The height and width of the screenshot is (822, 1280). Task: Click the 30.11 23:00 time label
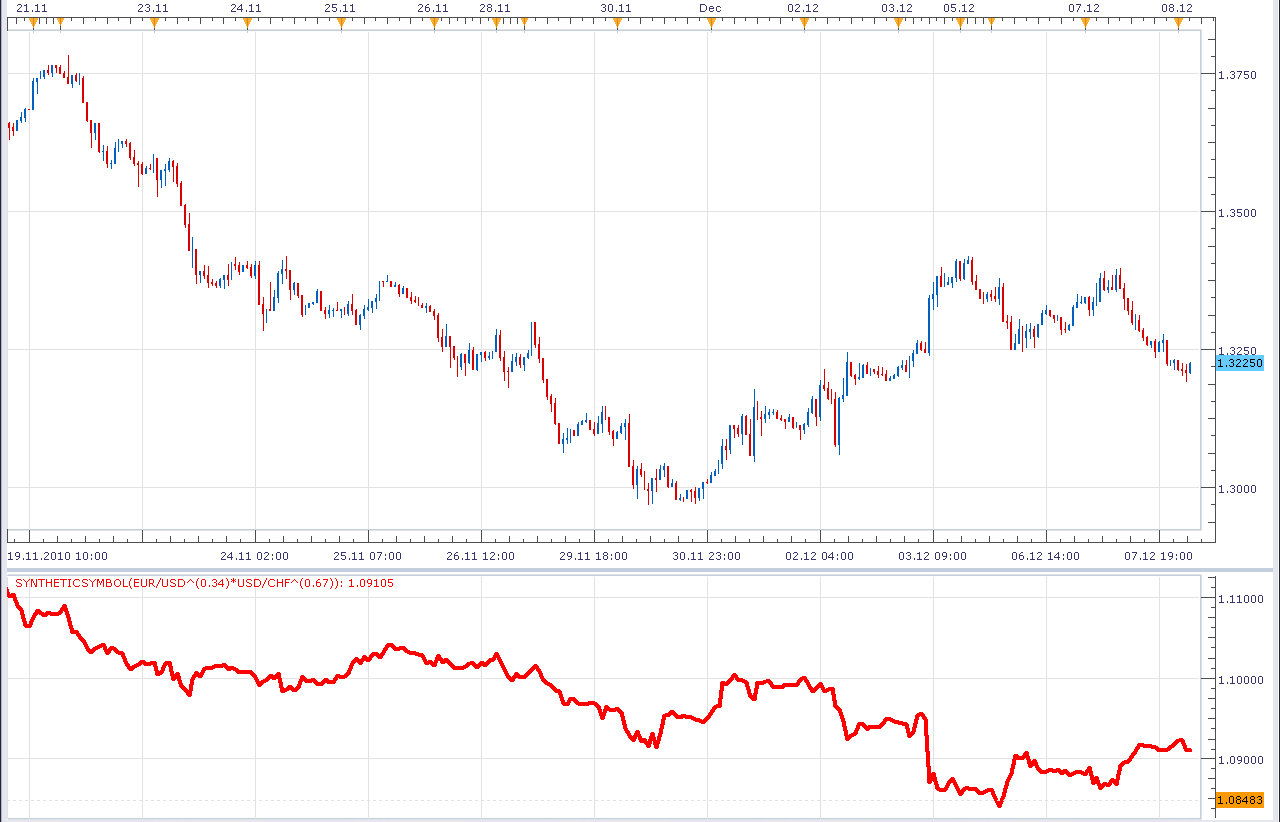coord(707,555)
